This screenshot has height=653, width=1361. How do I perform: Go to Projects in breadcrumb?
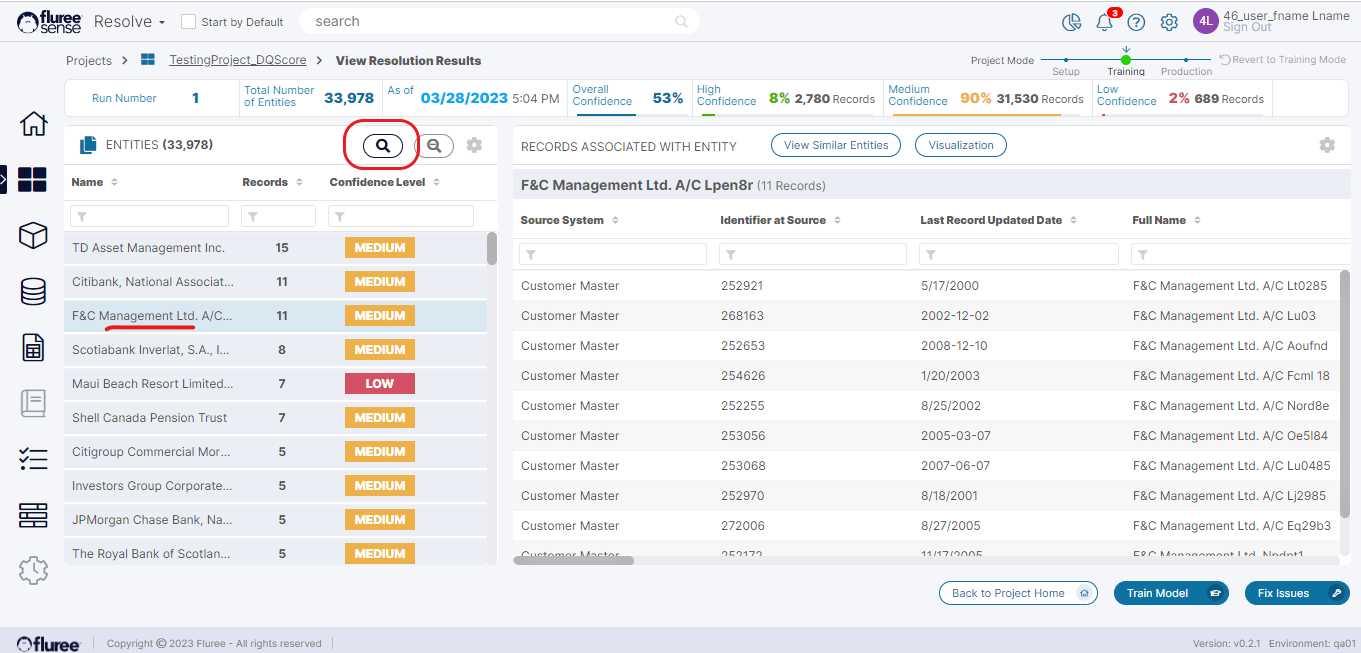point(89,61)
